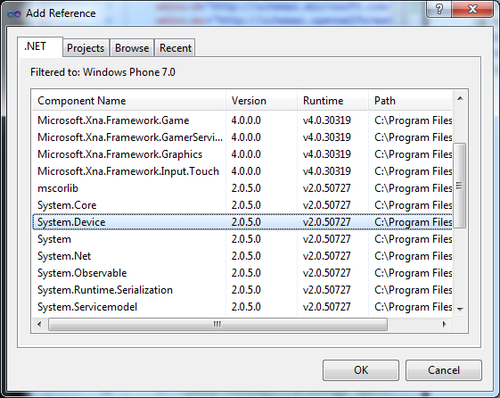Screen dimensions: 500x398
Task: Click version 2.0.5.0 in mscorlib row
Action: 246,188
